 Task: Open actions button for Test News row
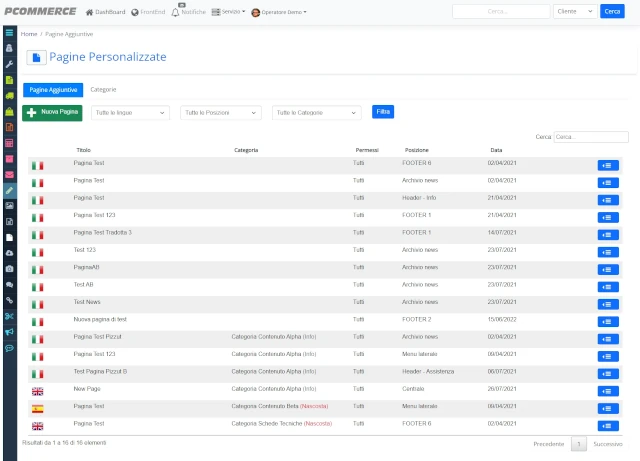point(608,304)
